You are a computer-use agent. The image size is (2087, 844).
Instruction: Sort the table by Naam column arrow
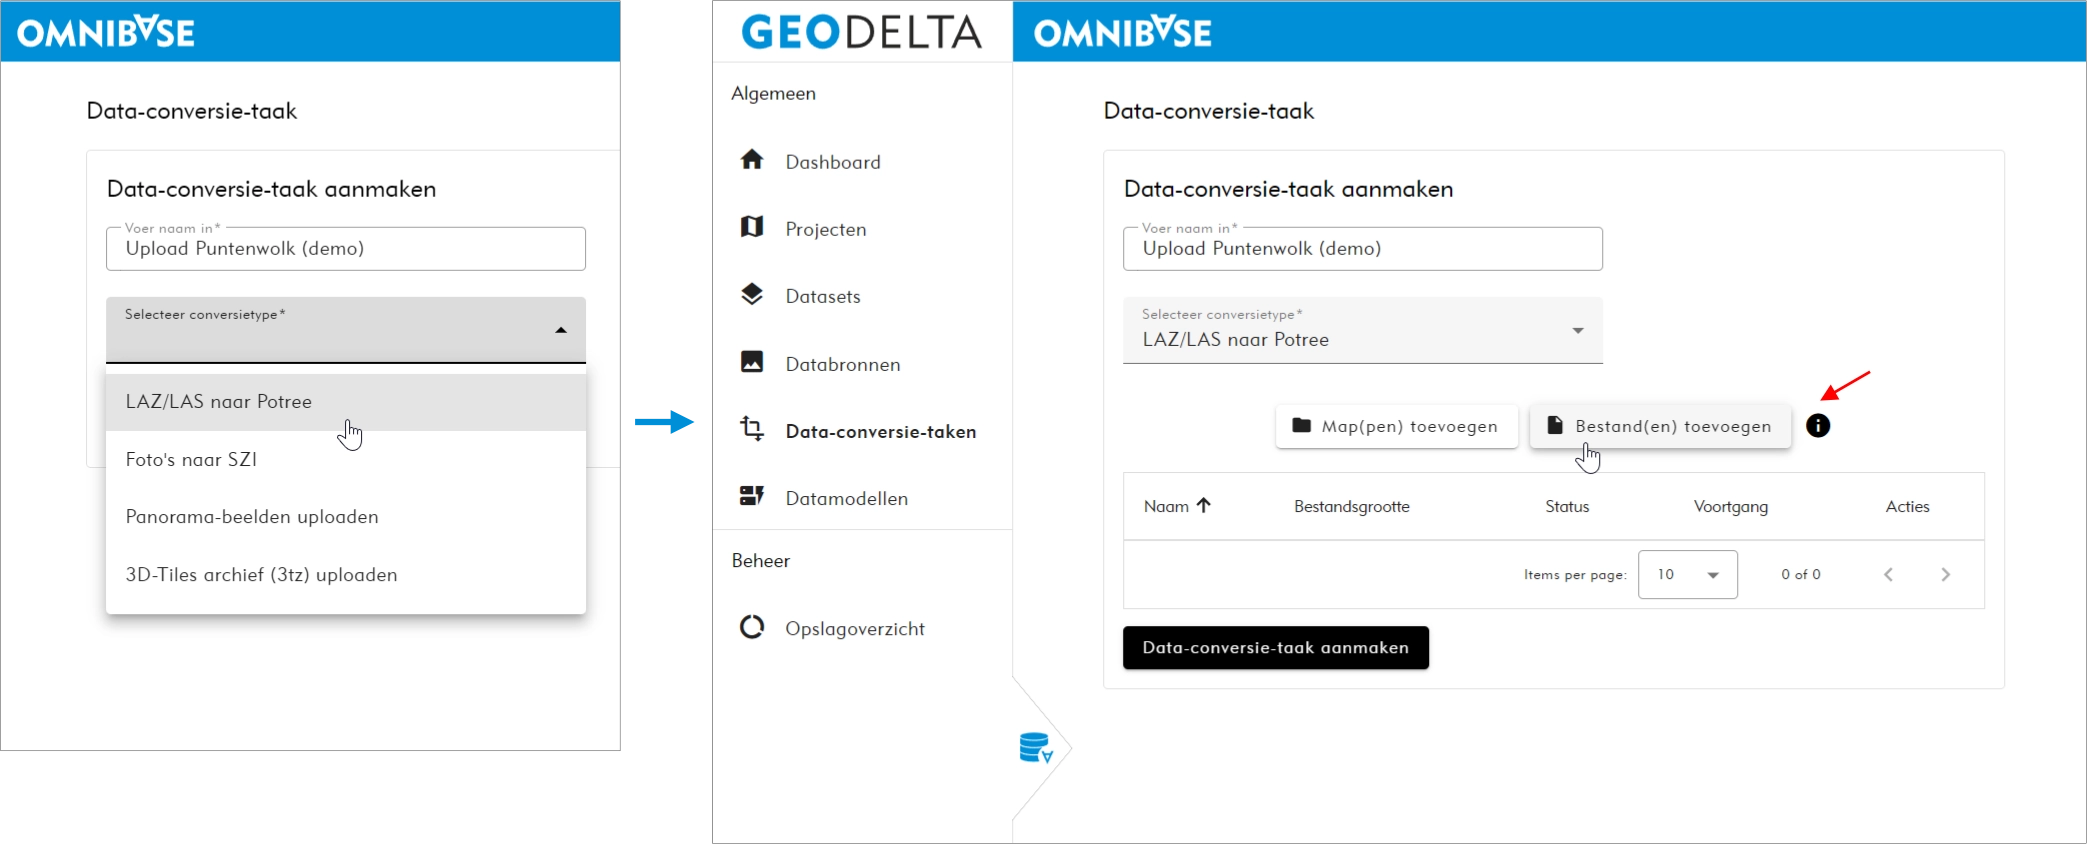tap(1204, 506)
